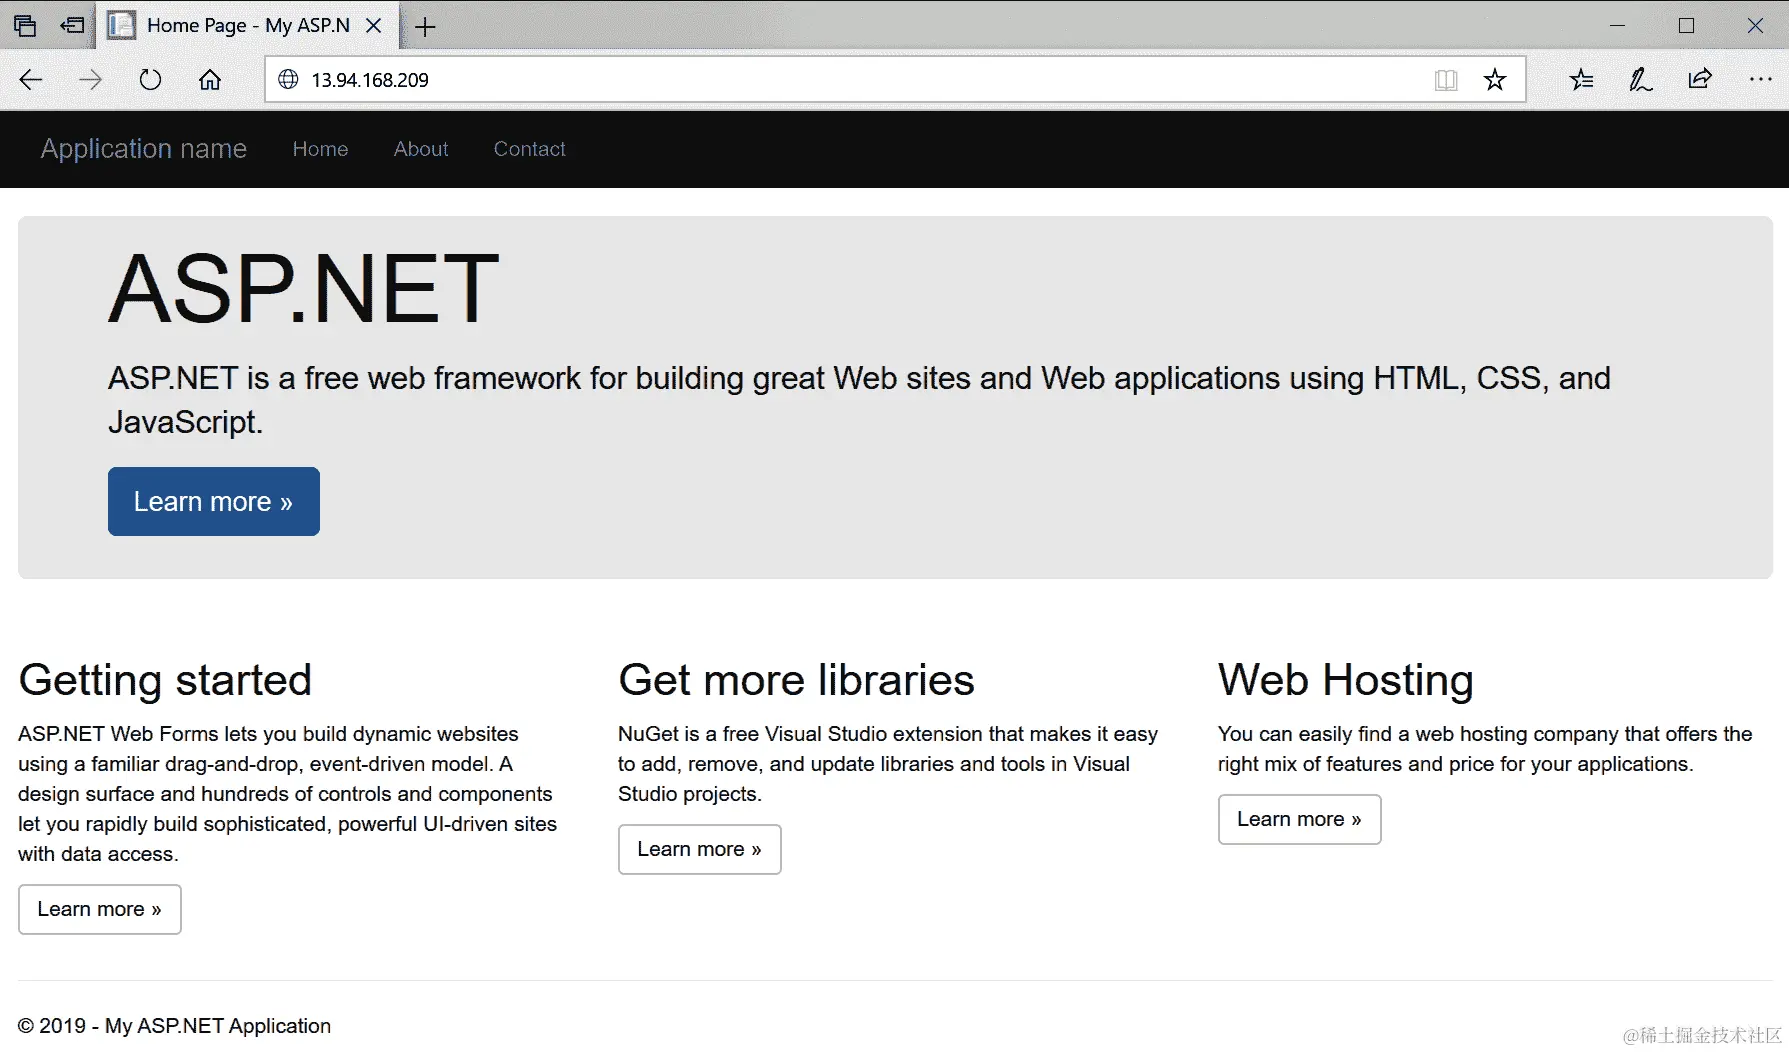This screenshot has width=1789, height=1052.
Task: Go to Home nav link
Action: 320,149
